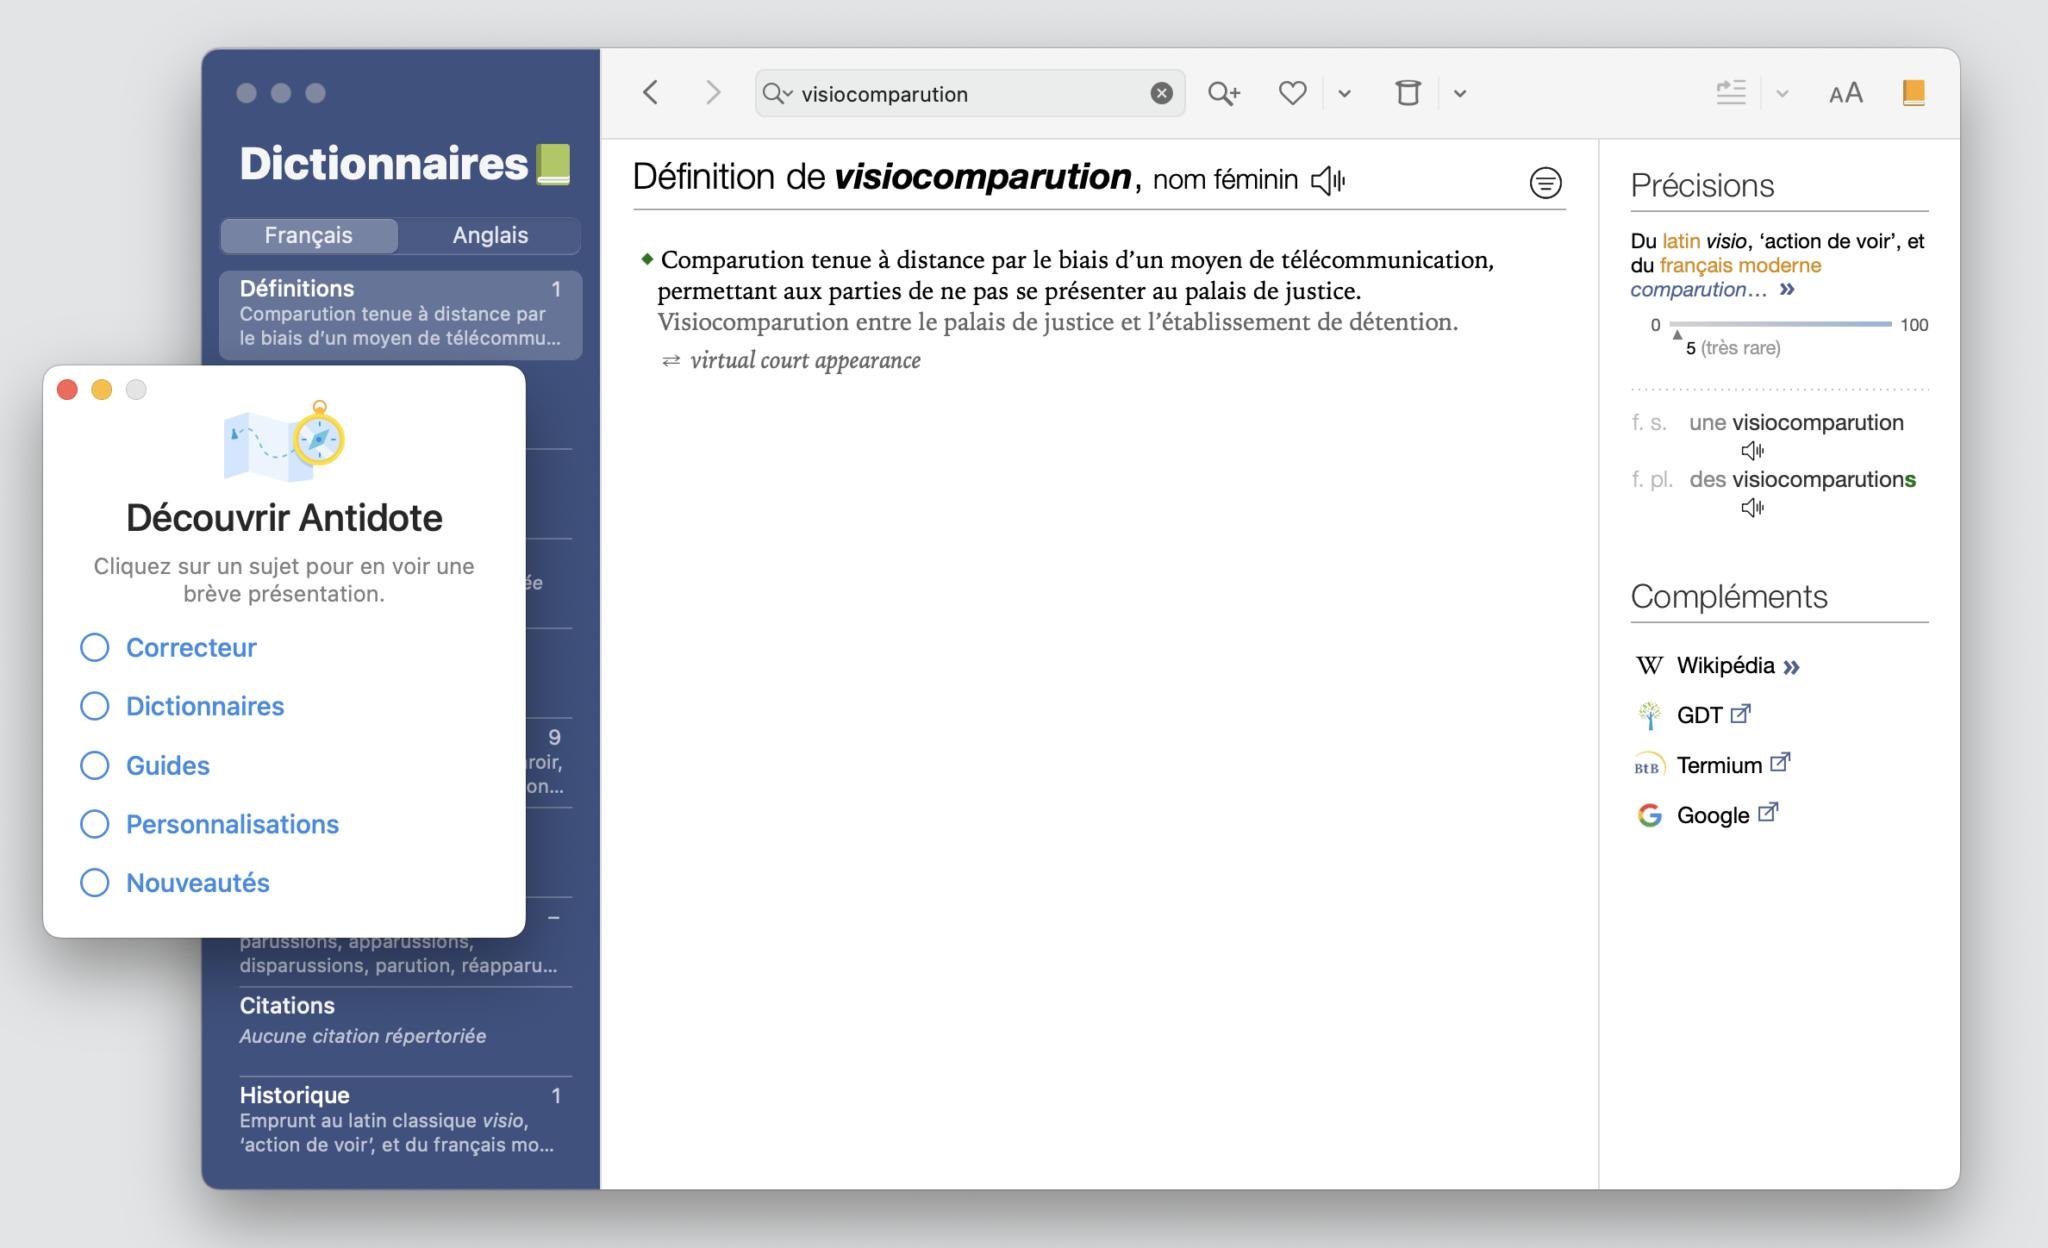Screen dimensions: 2048x1248
Task: Open dropdown next to trash icon
Action: pos(1460,93)
